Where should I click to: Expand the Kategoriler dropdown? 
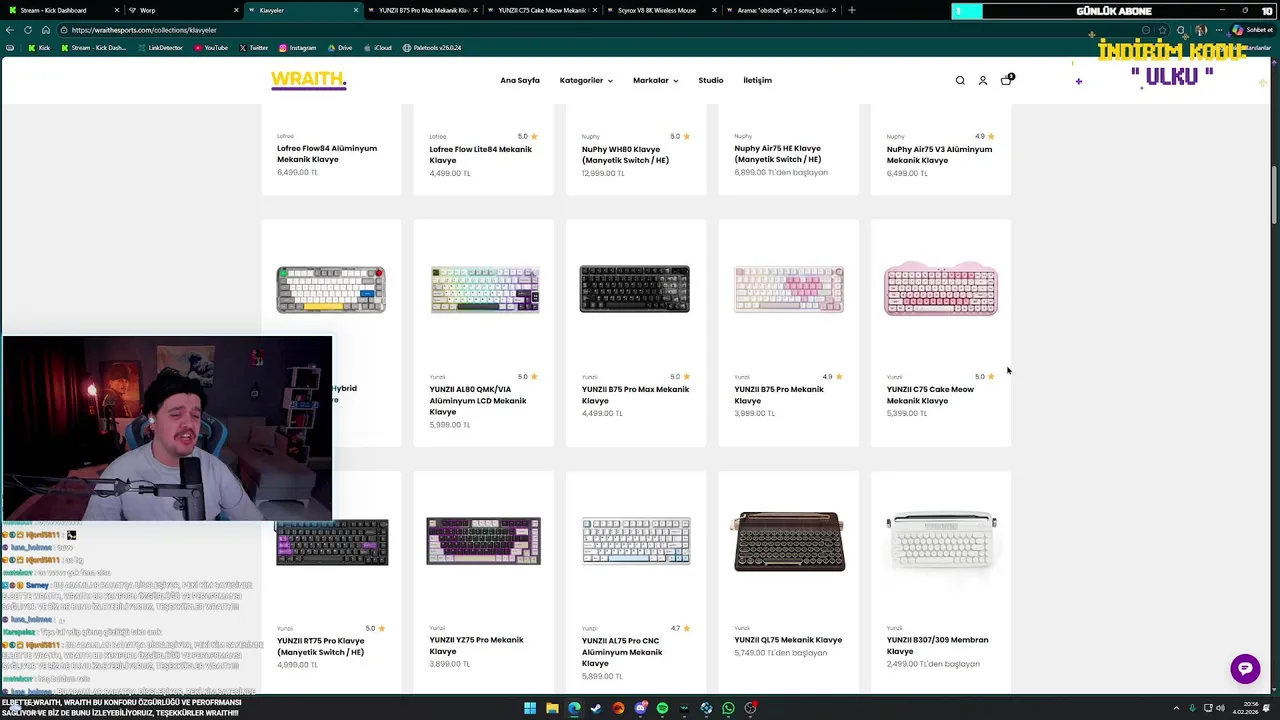(586, 80)
